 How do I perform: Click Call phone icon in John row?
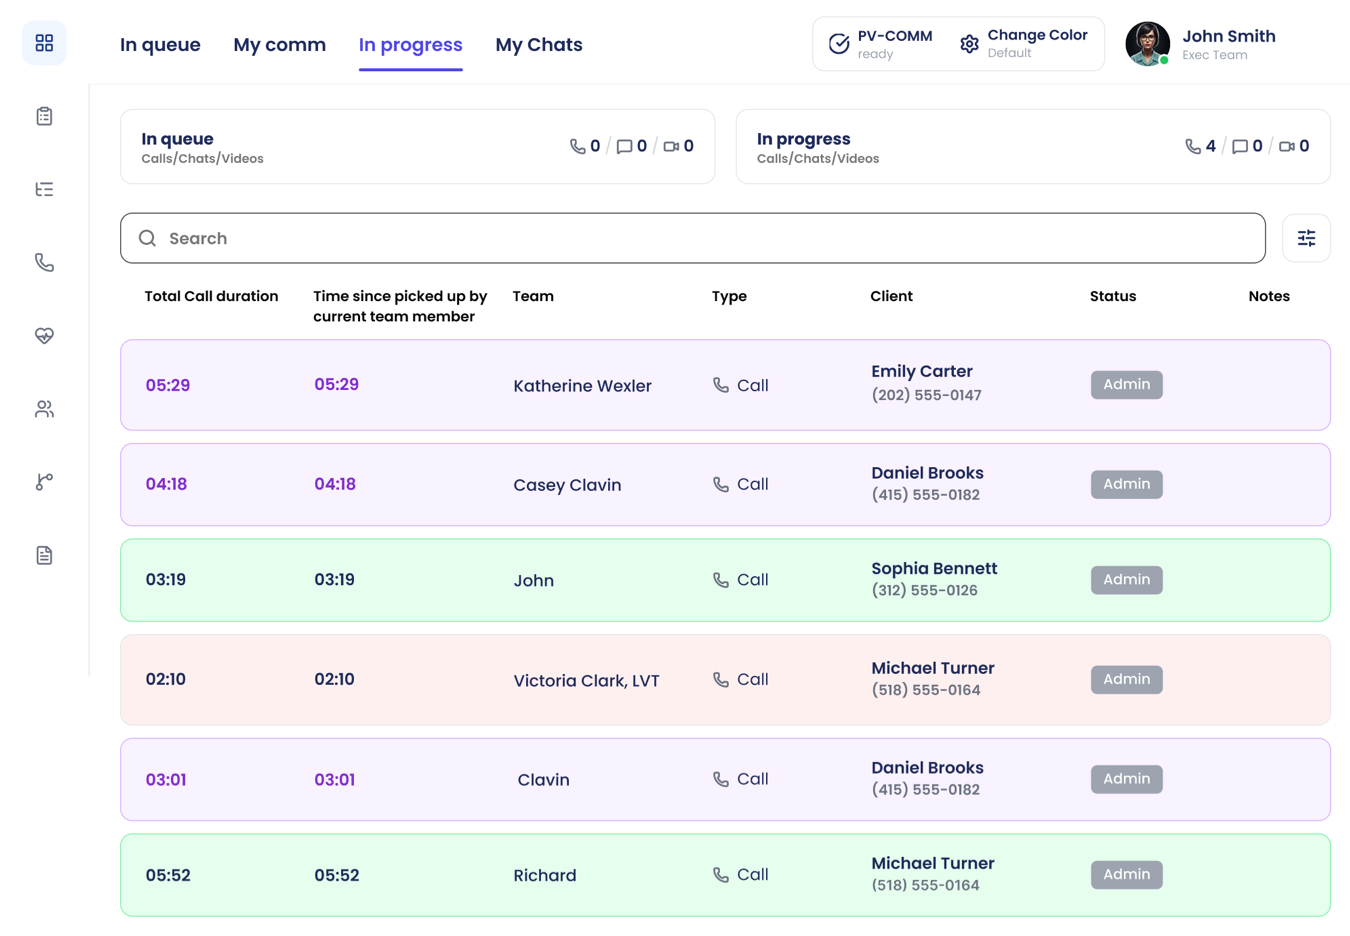721,580
